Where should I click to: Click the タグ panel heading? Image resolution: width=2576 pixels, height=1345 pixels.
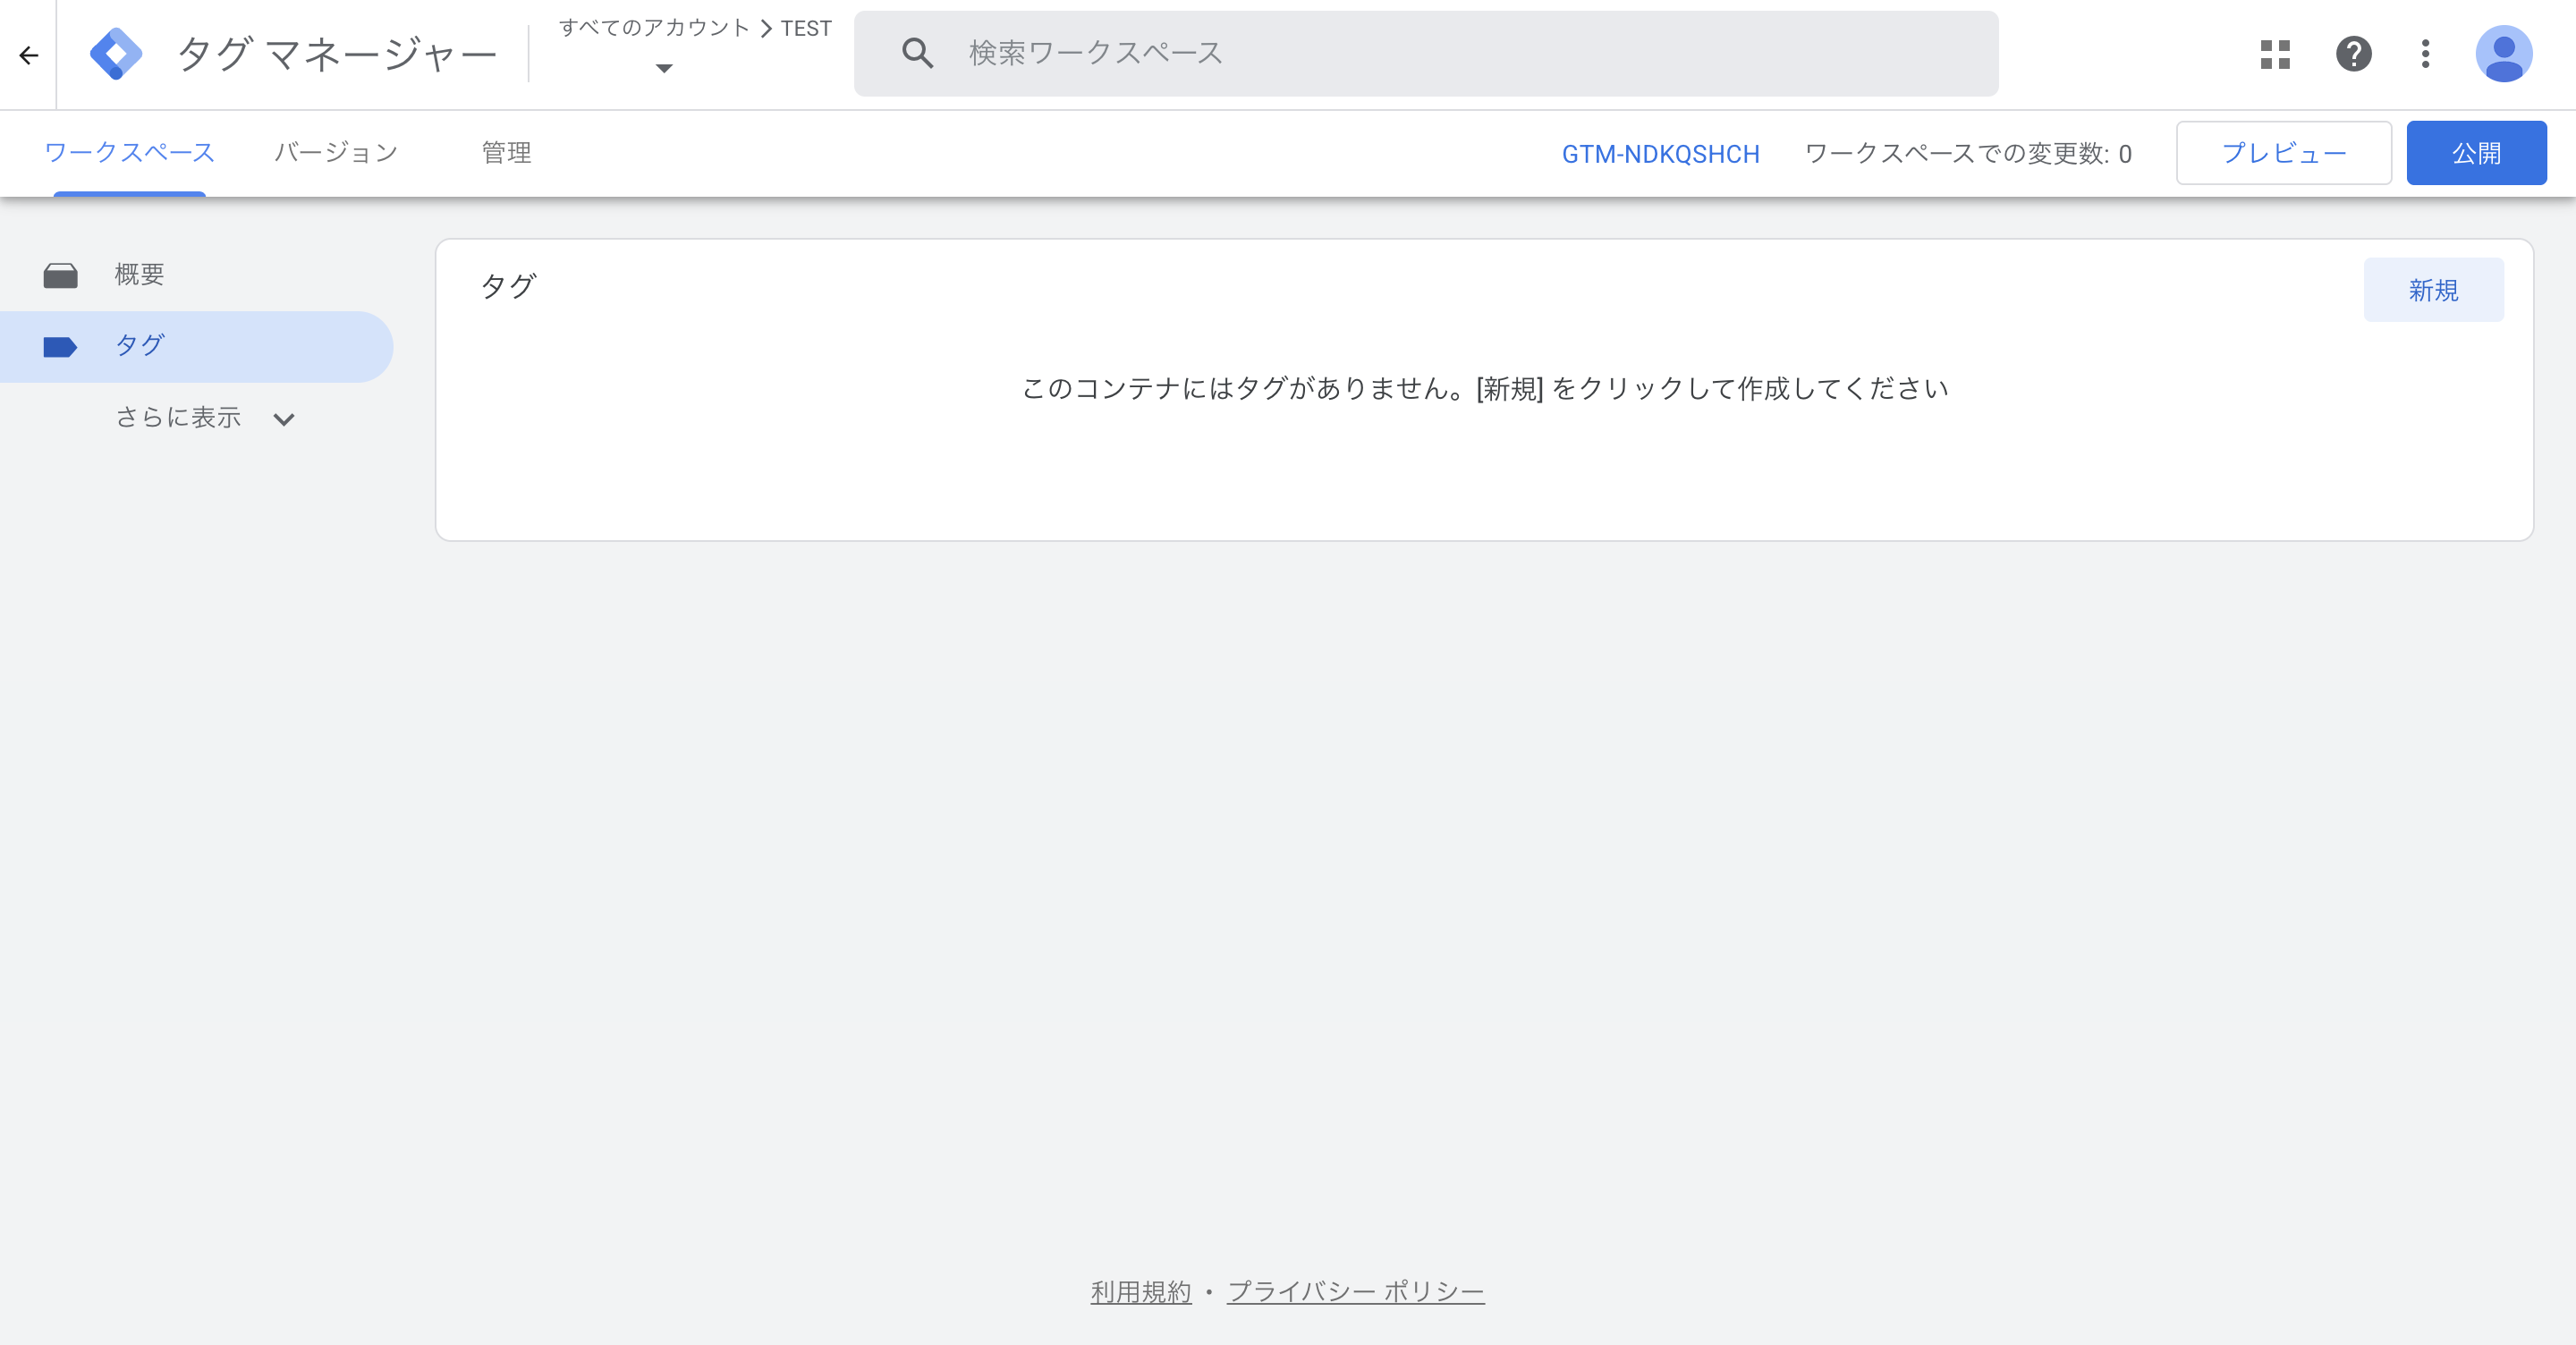pyautogui.click(x=509, y=287)
